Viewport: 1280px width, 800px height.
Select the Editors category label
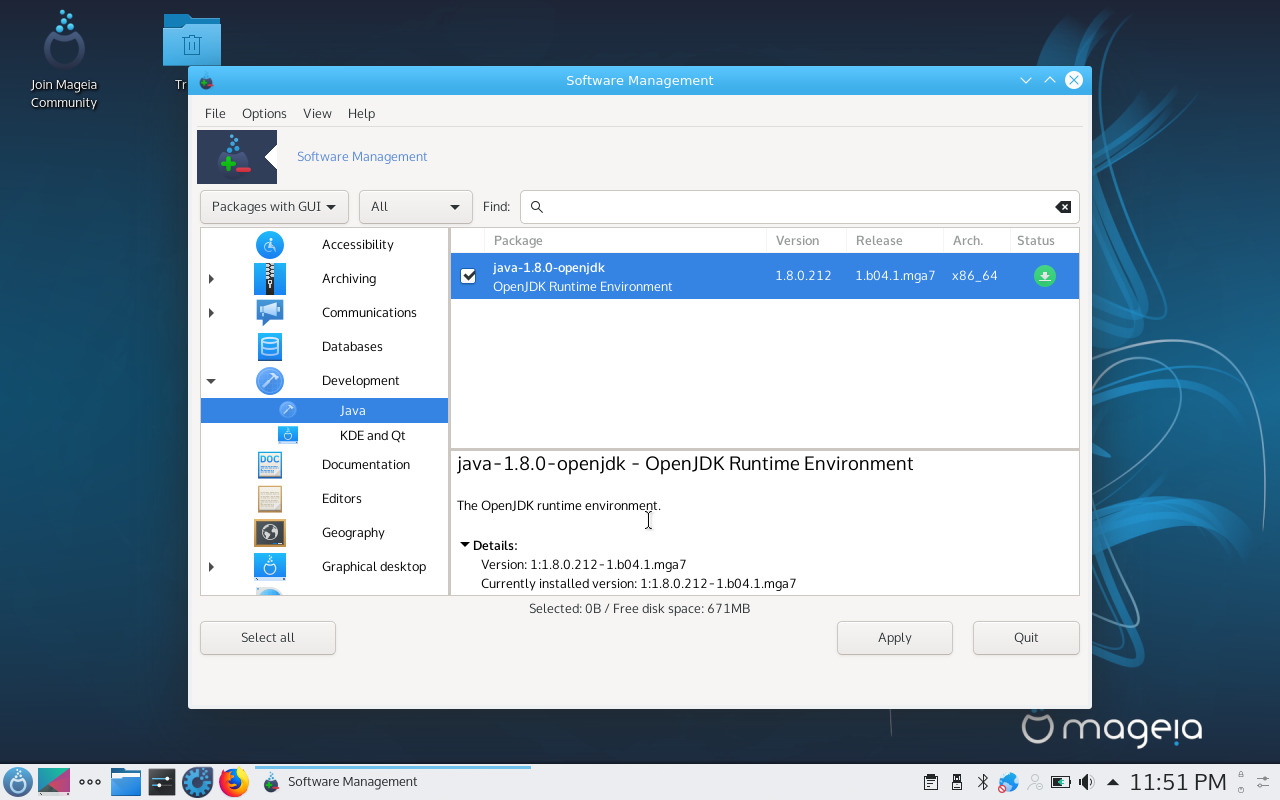[342, 499]
